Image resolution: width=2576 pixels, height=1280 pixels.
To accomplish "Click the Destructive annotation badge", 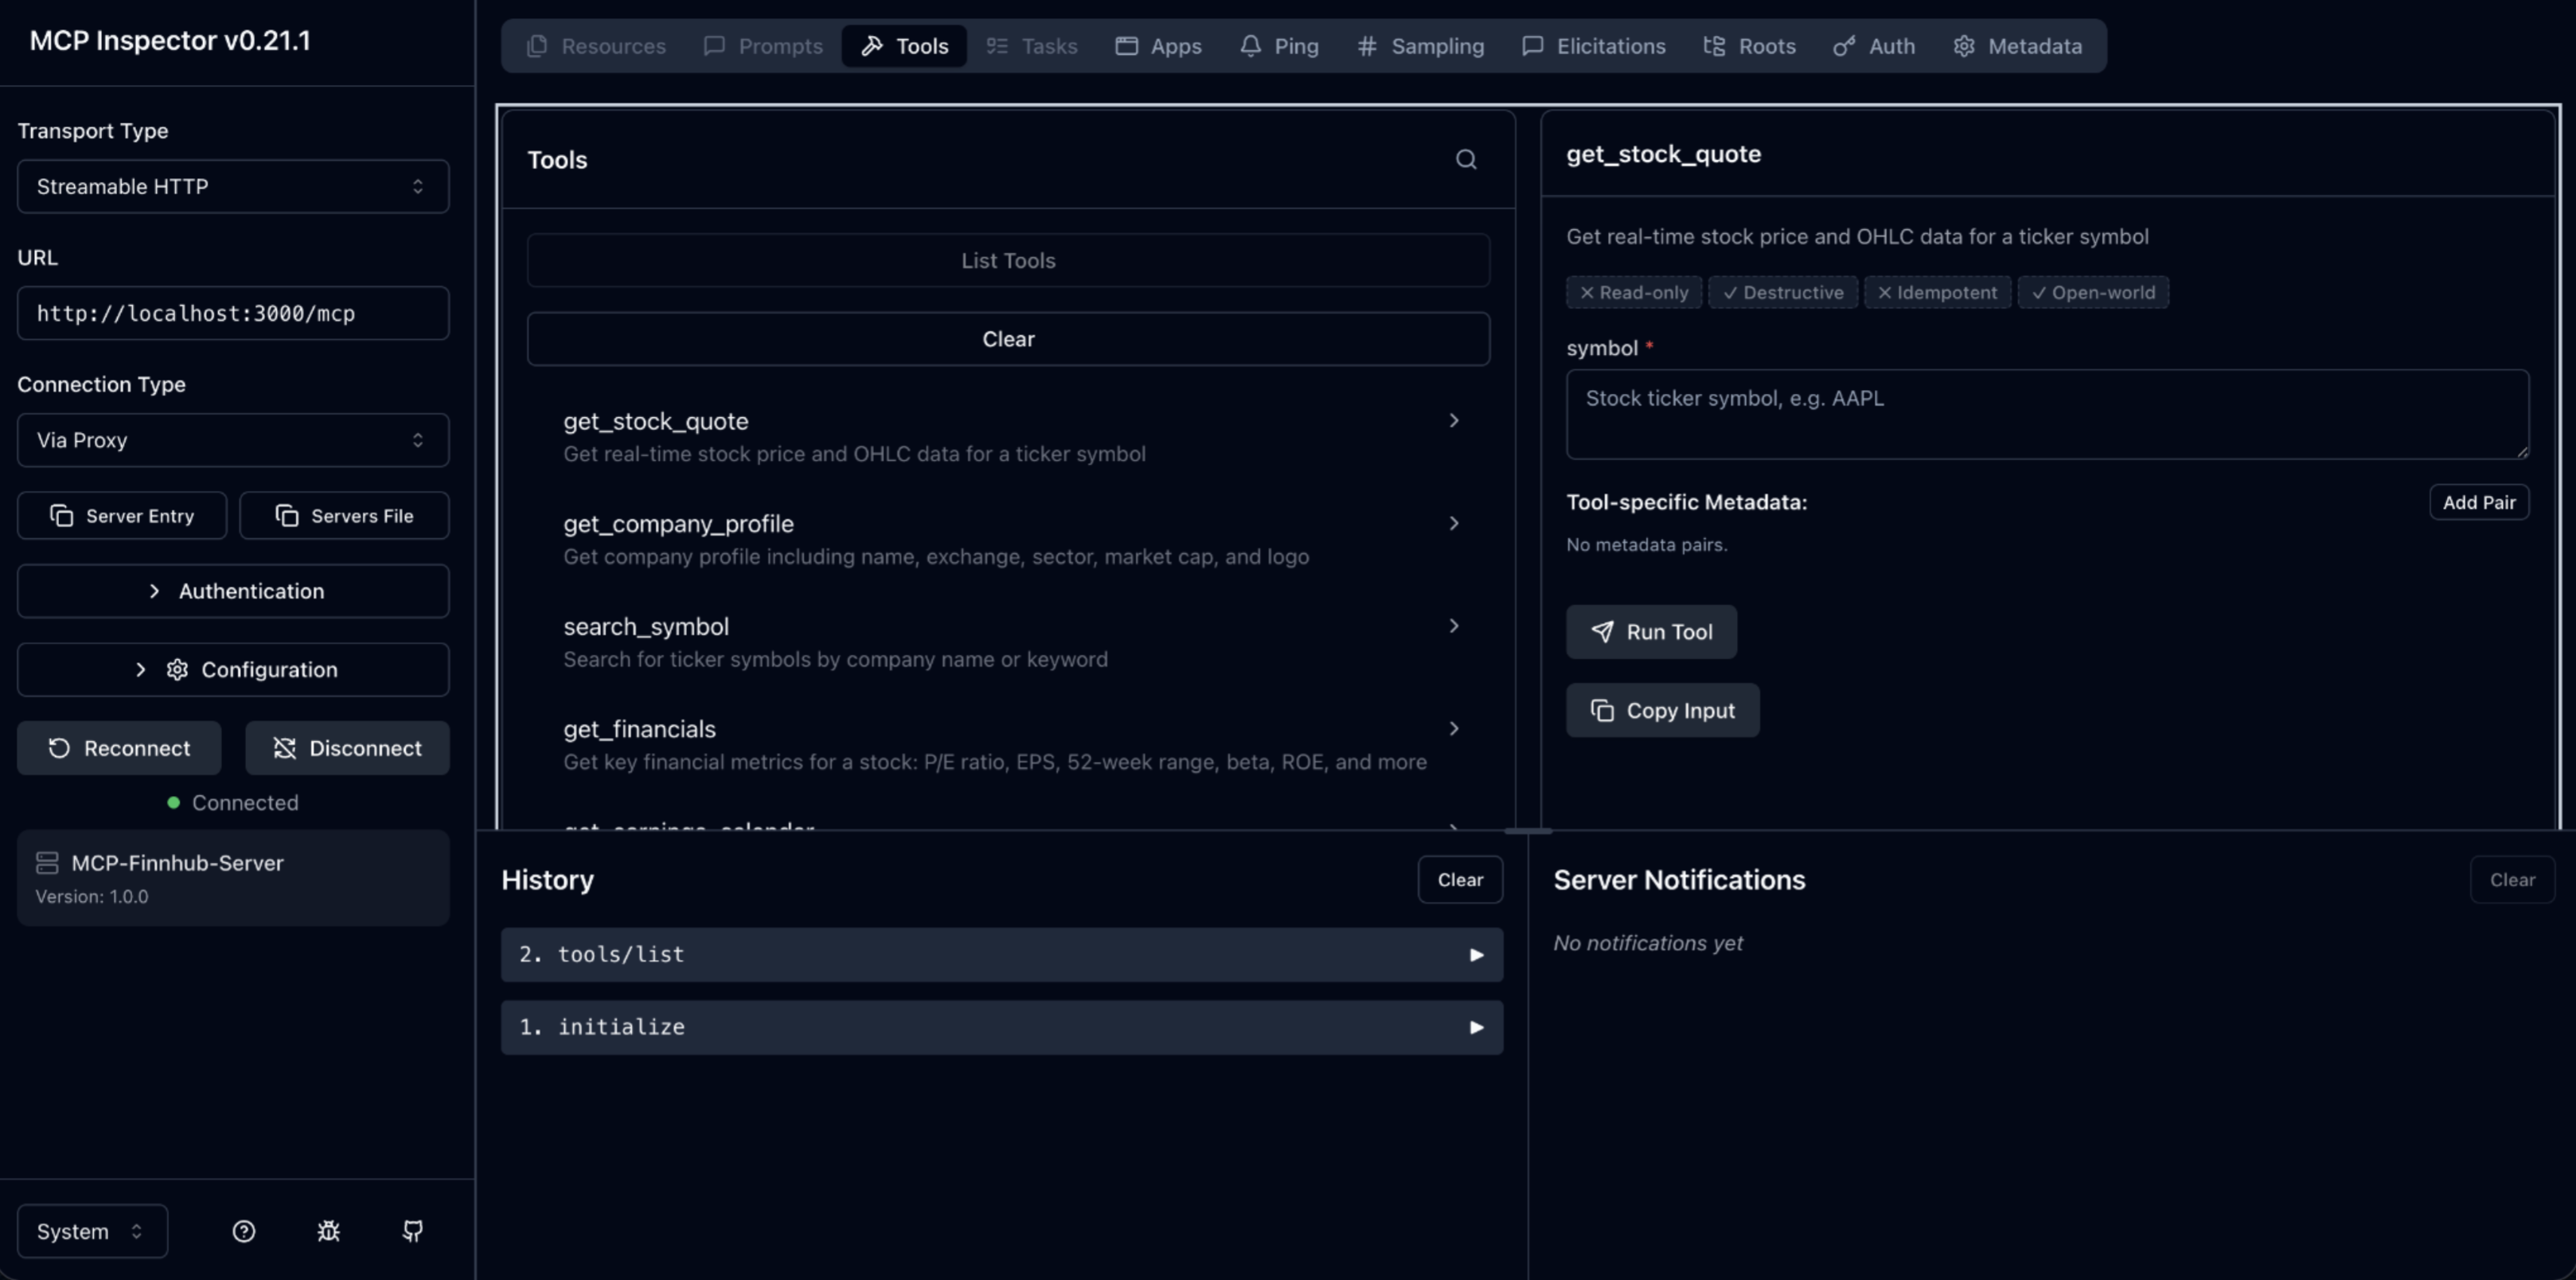I will point(1783,293).
